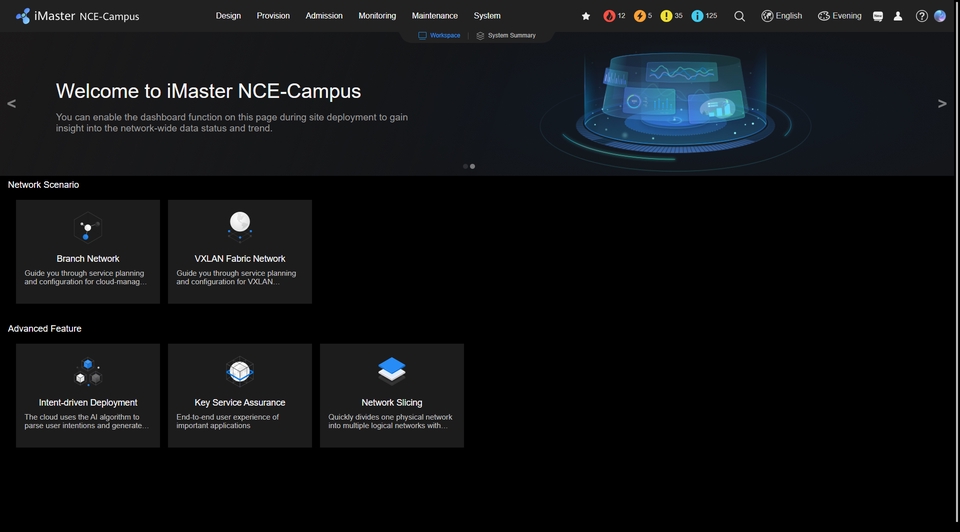Image resolution: width=960 pixels, height=532 pixels.
Task: Select the second banner pagination dot
Action: pos(472,167)
